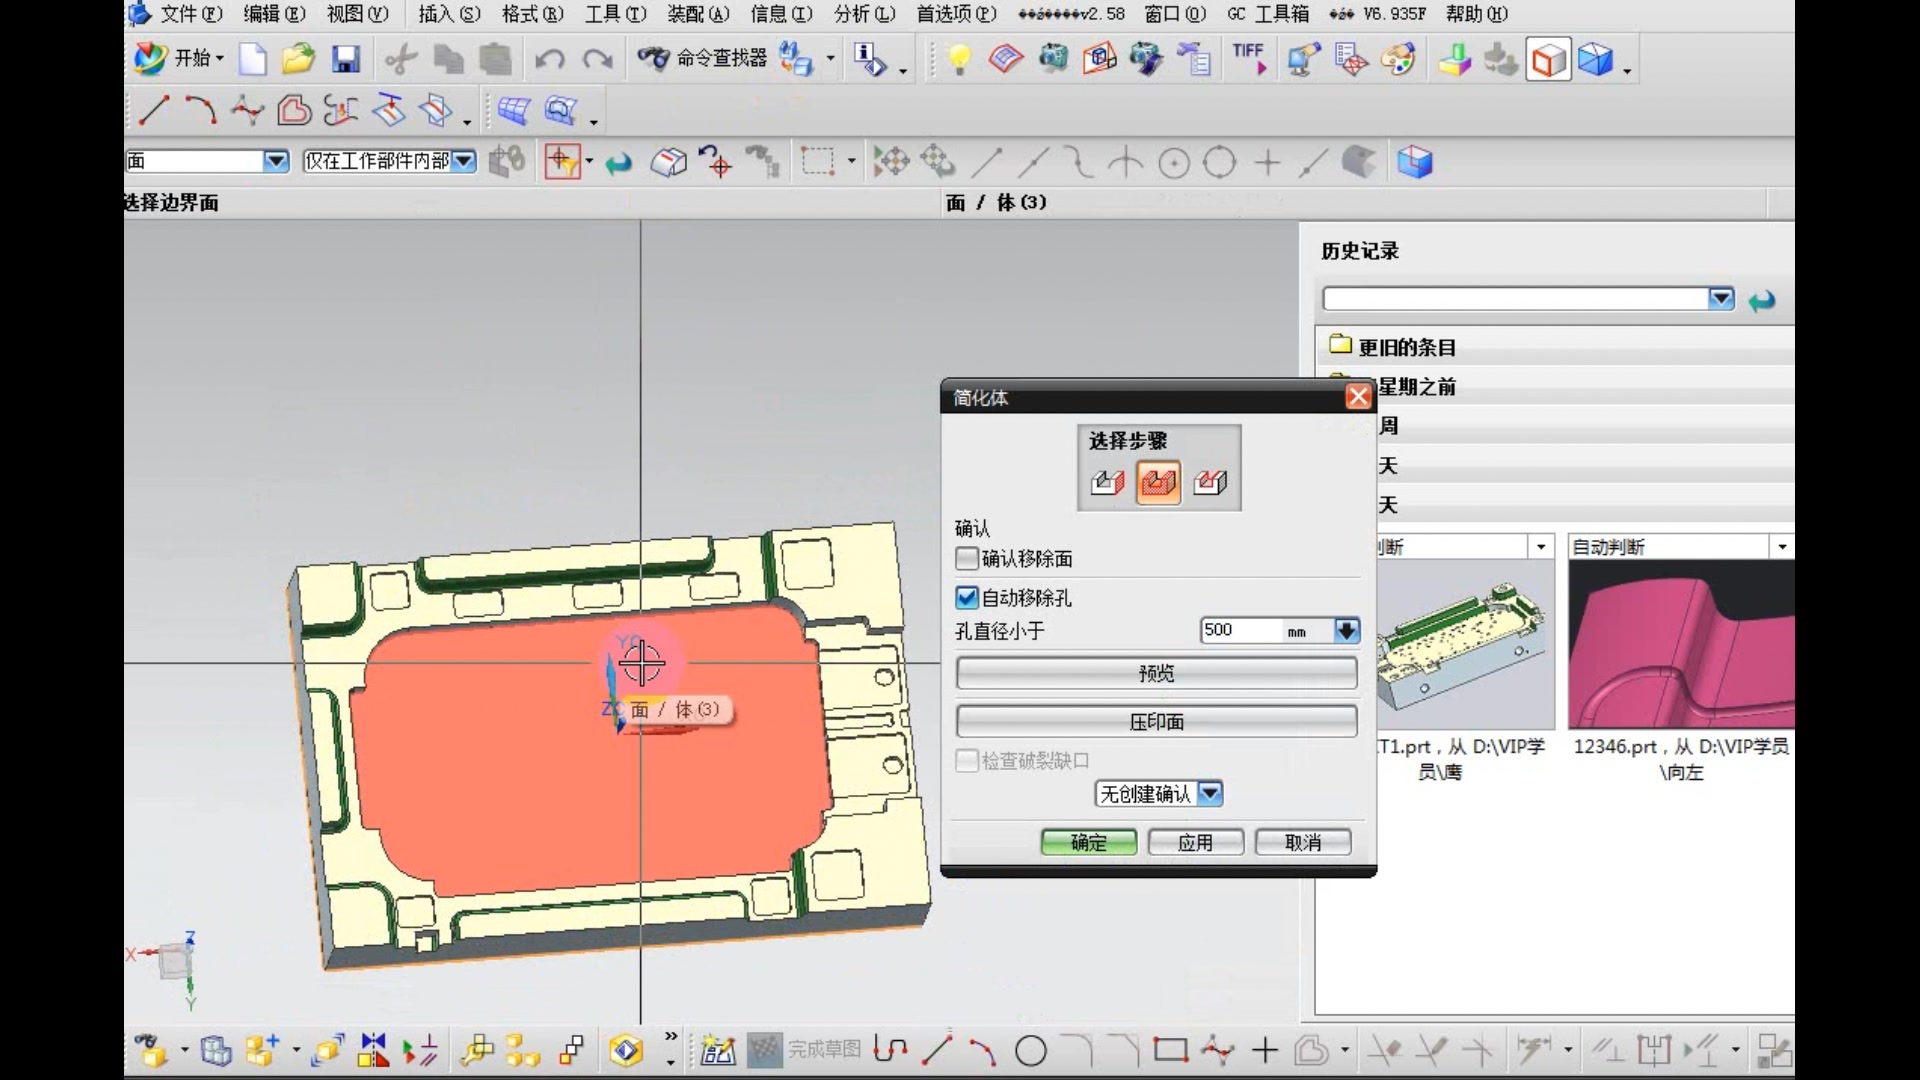Click the 预览 button
The height and width of the screenshot is (1080, 1920).
1156,673
